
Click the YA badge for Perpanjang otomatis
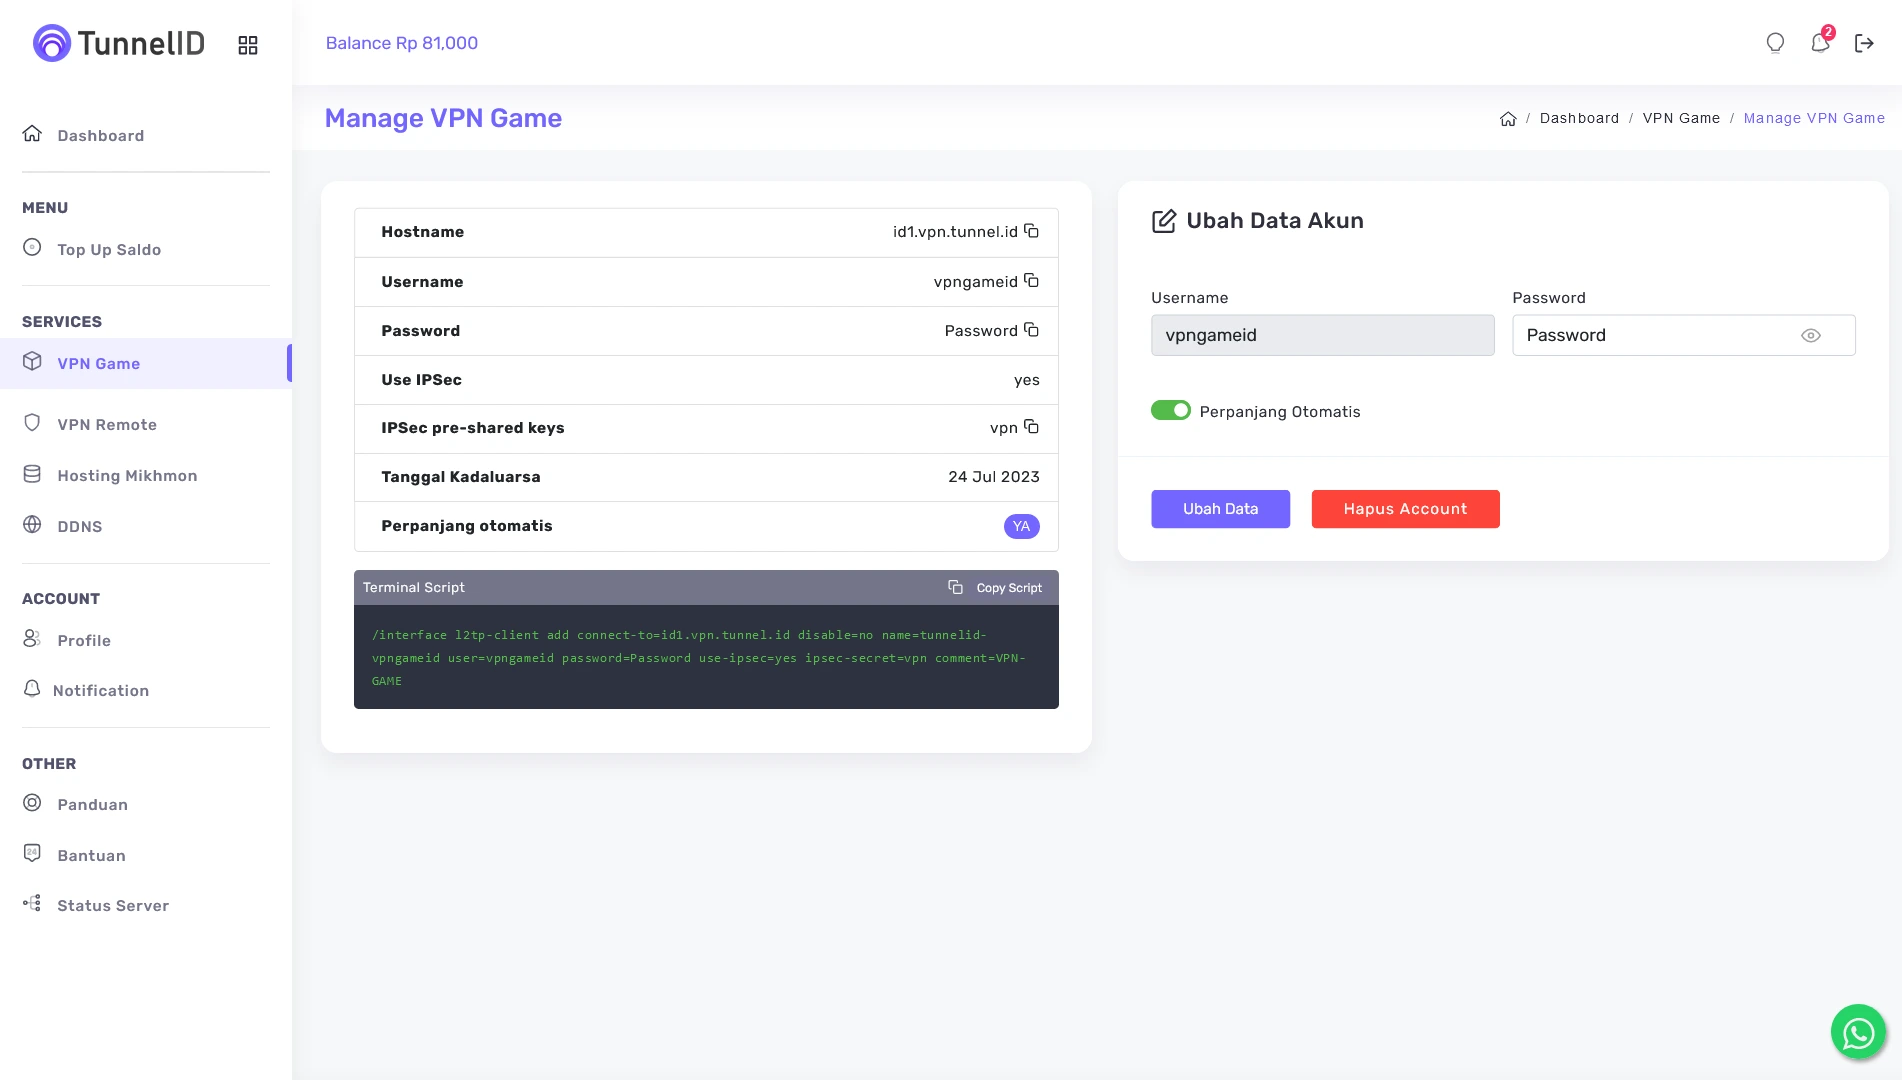[x=1021, y=526]
